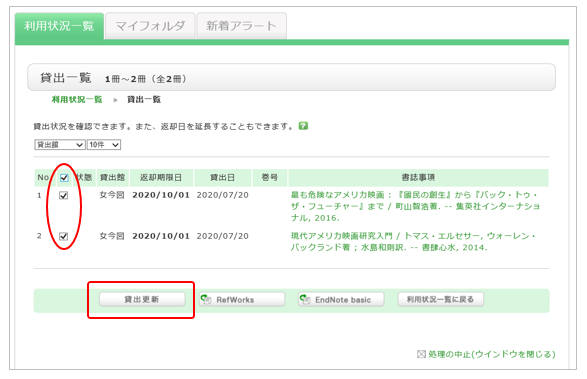Click due date 2020/10/01 in row 1
The width and height of the screenshot is (587, 379).
161,195
